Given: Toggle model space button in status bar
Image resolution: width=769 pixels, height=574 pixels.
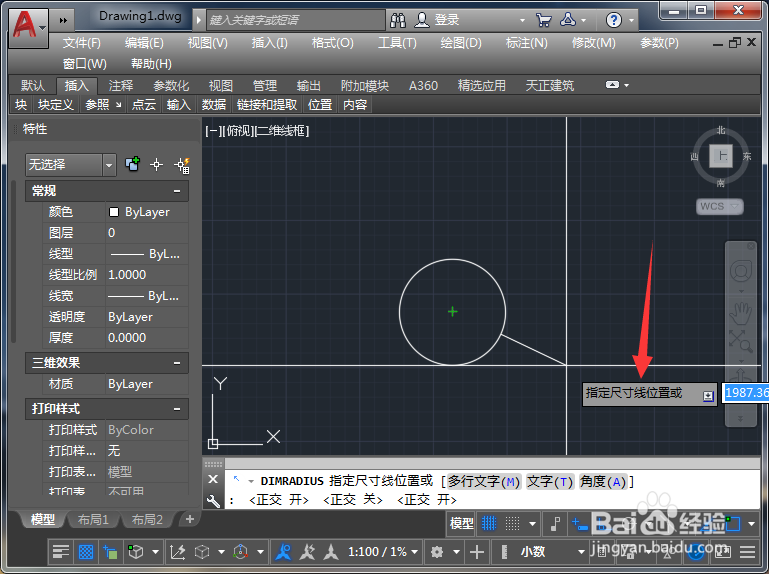Looking at the screenshot, I should pos(461,523).
